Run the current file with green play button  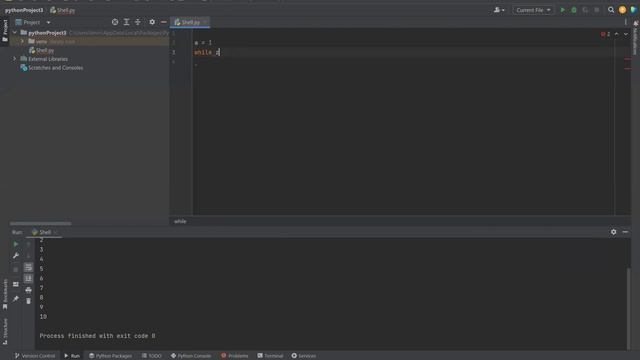pyautogui.click(x=562, y=10)
